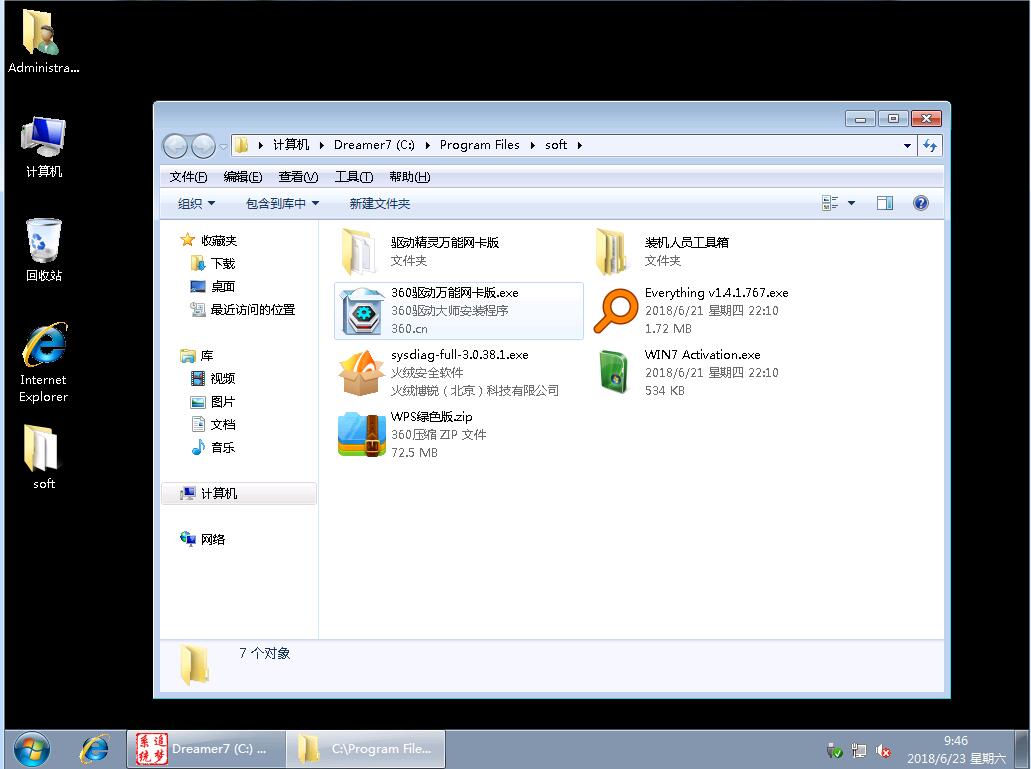Expand the view options dropdown arrow
1031x769 pixels.
[851, 203]
